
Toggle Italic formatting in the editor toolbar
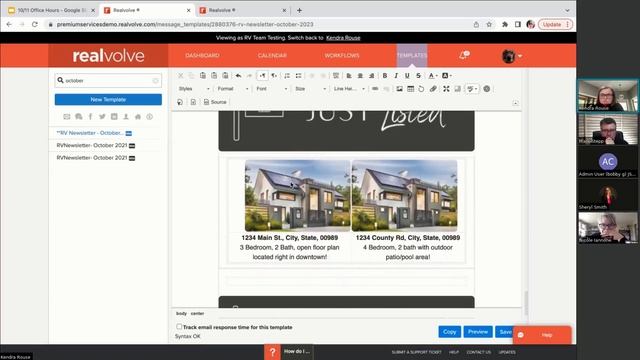point(396,76)
